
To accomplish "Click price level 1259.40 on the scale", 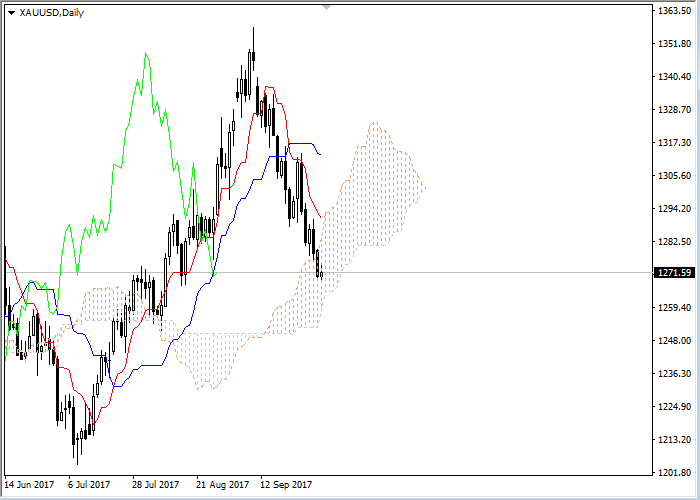I will coord(675,308).
